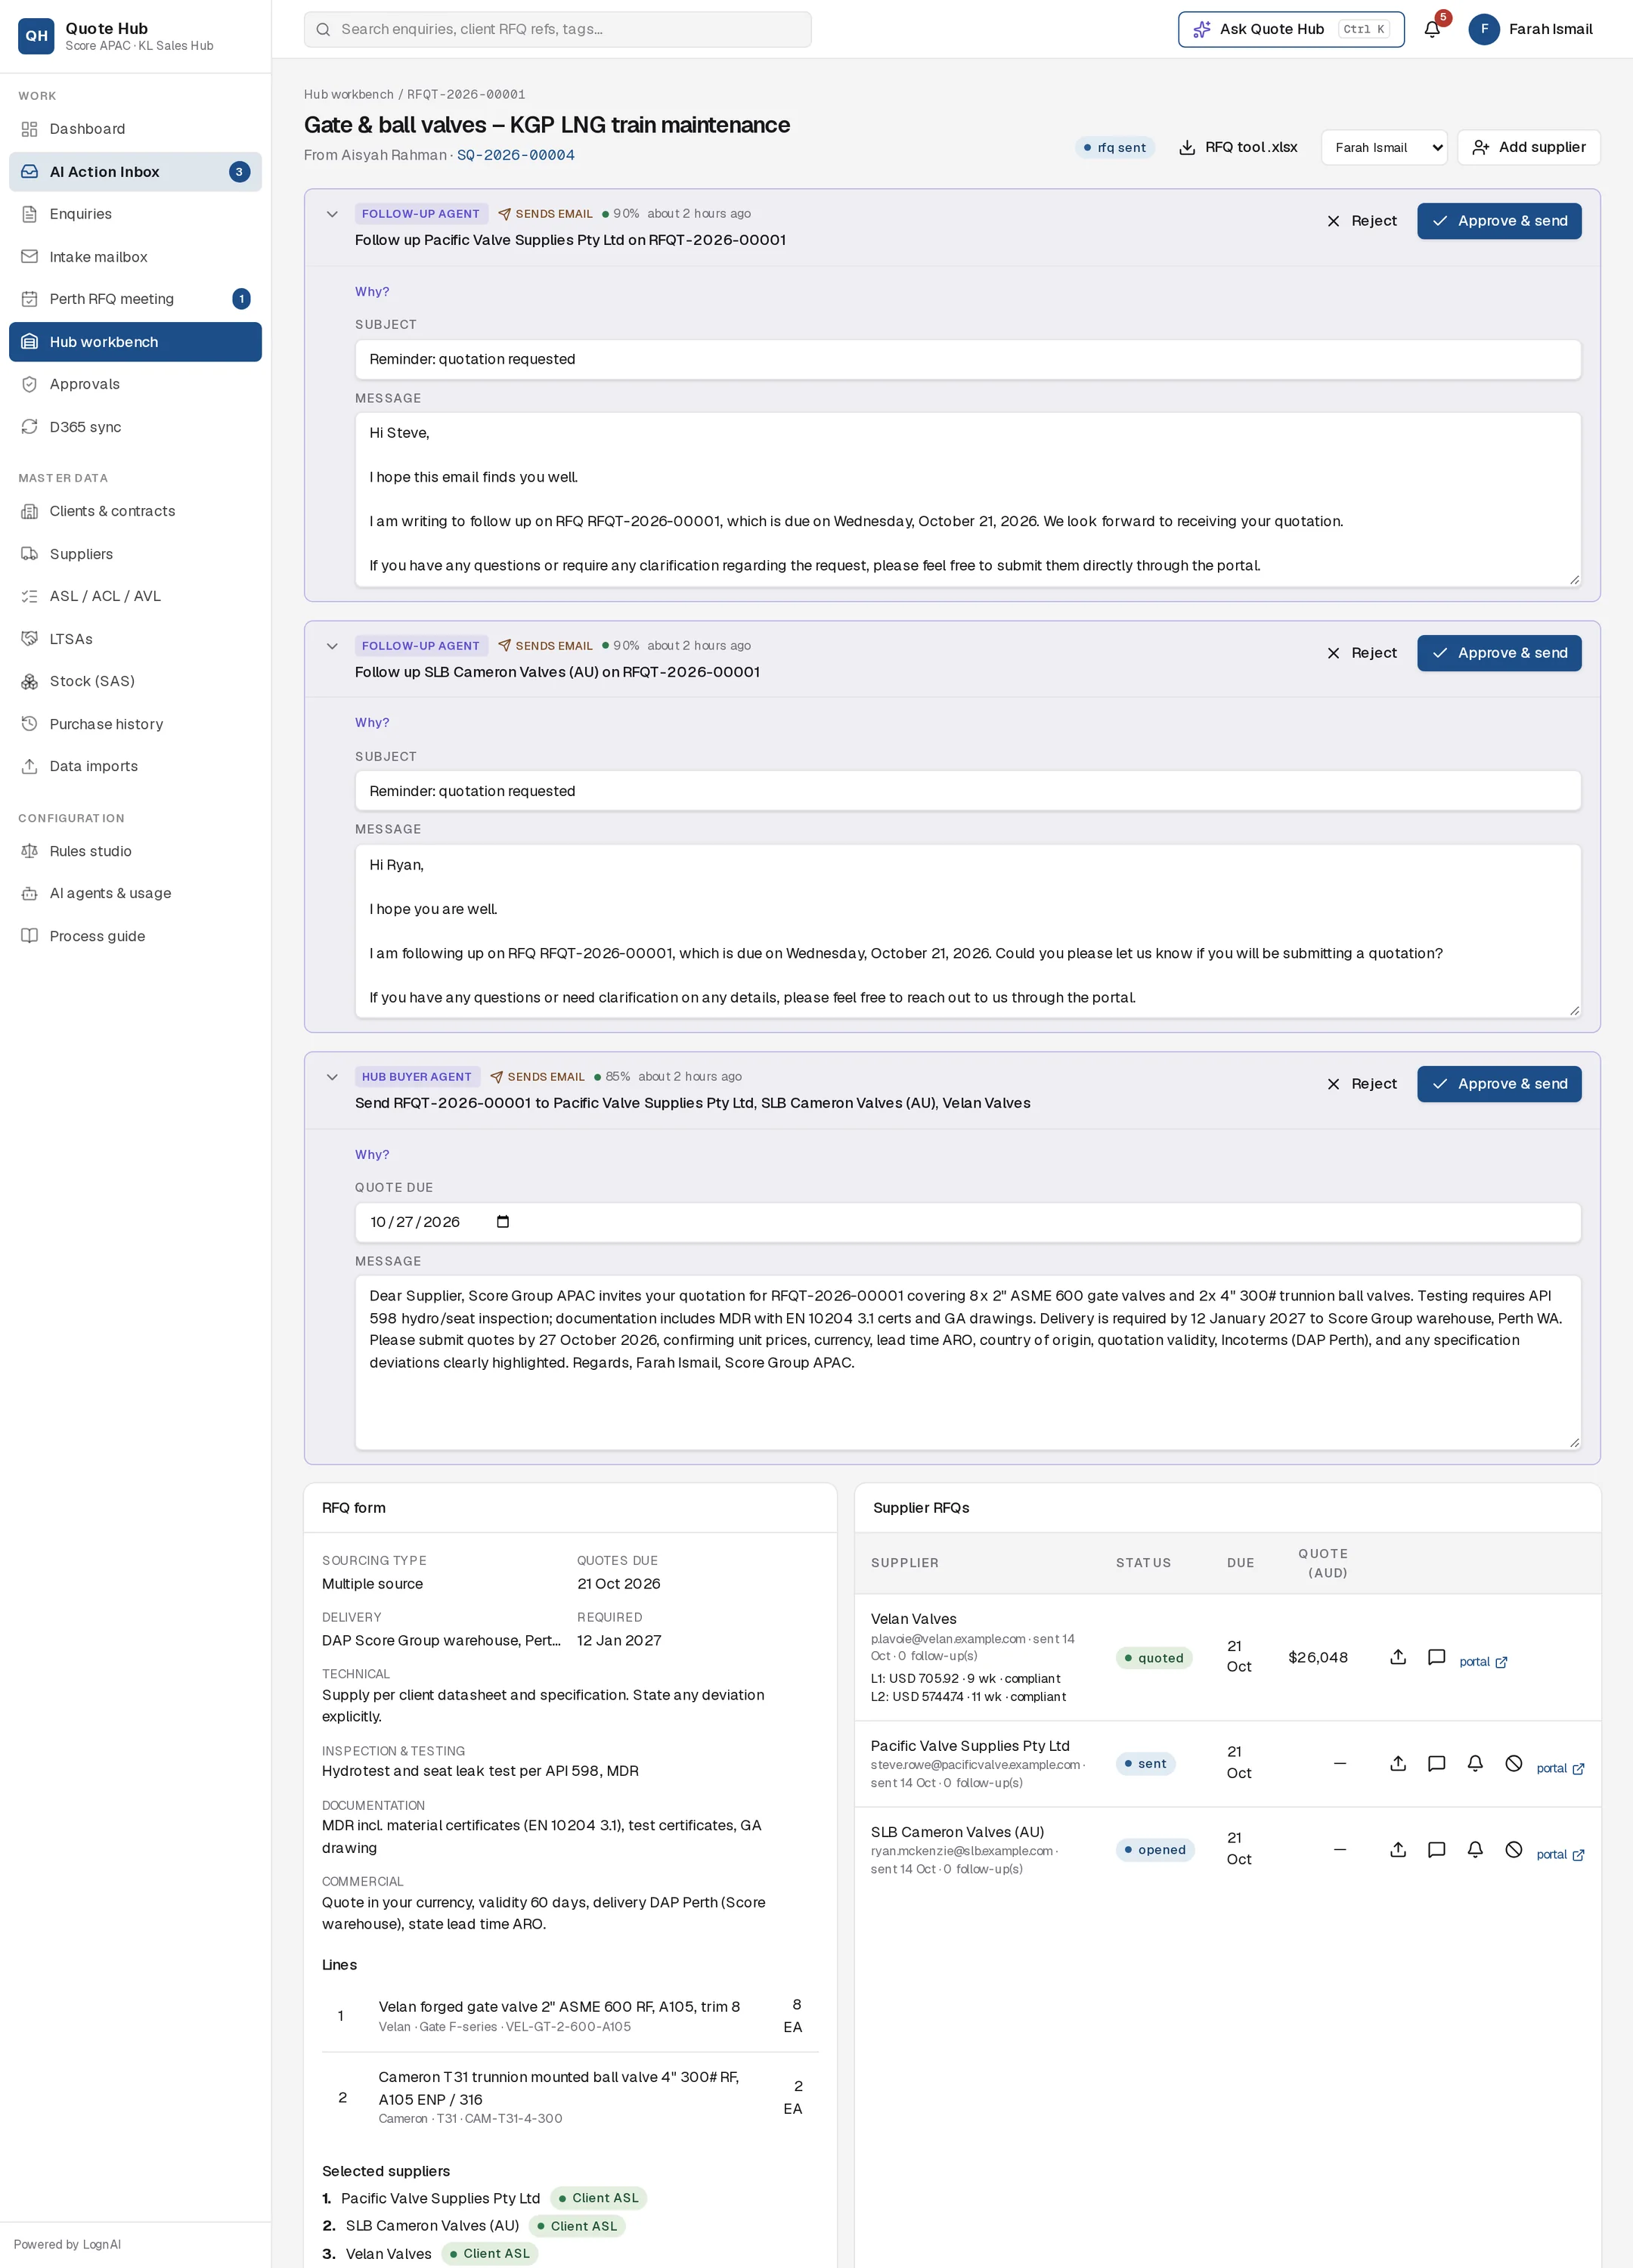The image size is (1633, 2268).
Task: Click cancel icon for Pacific Valve Supplies
Action: click(x=1514, y=1764)
